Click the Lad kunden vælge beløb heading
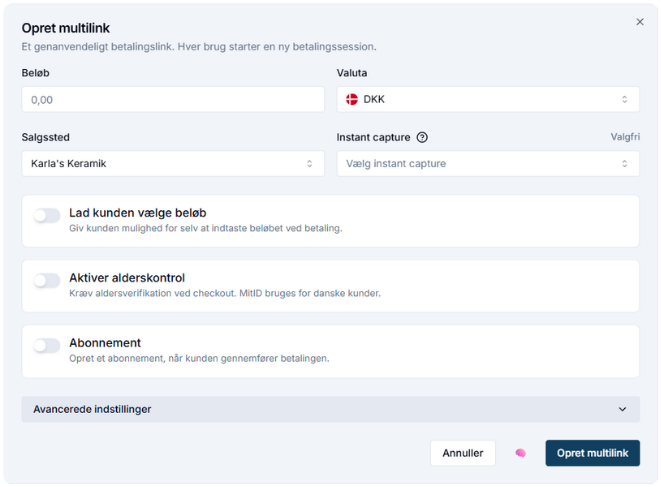The width and height of the screenshot is (661, 487). [138, 213]
